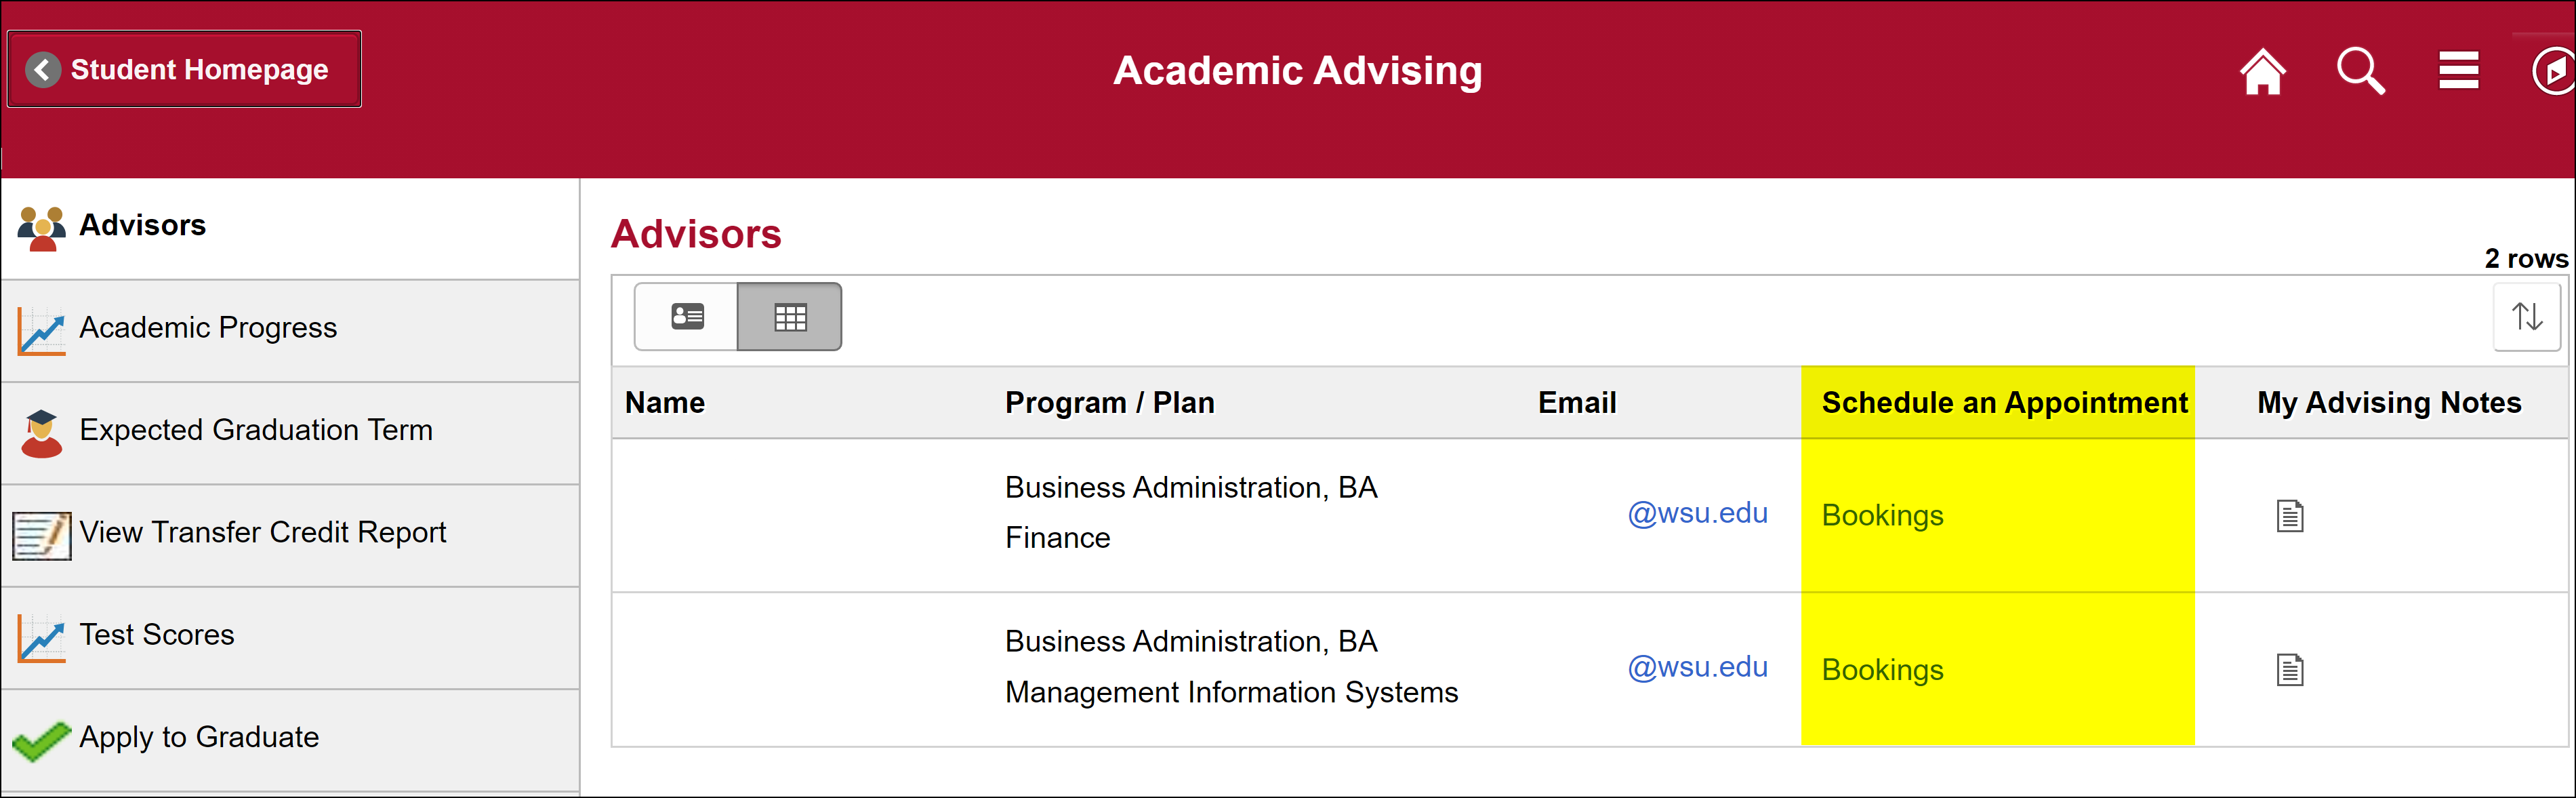Image resolution: width=2576 pixels, height=798 pixels.
Task: Select the Advisors sidebar entry
Action: (x=141, y=226)
